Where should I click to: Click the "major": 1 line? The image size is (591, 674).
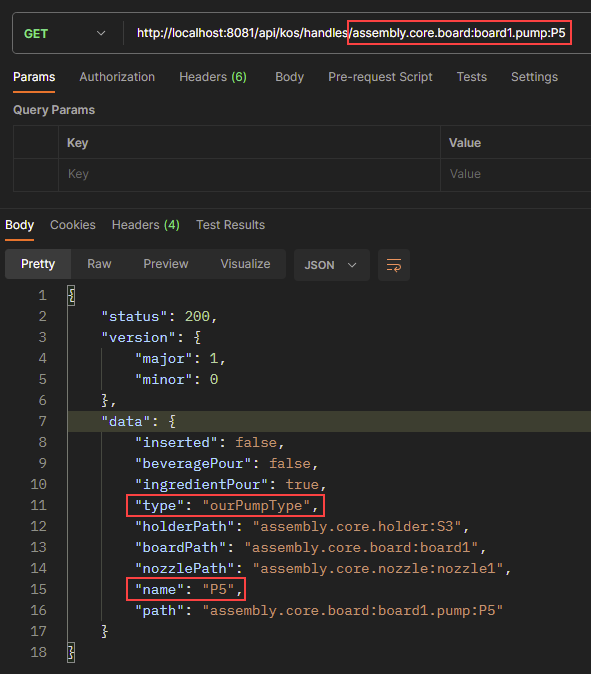180,359
